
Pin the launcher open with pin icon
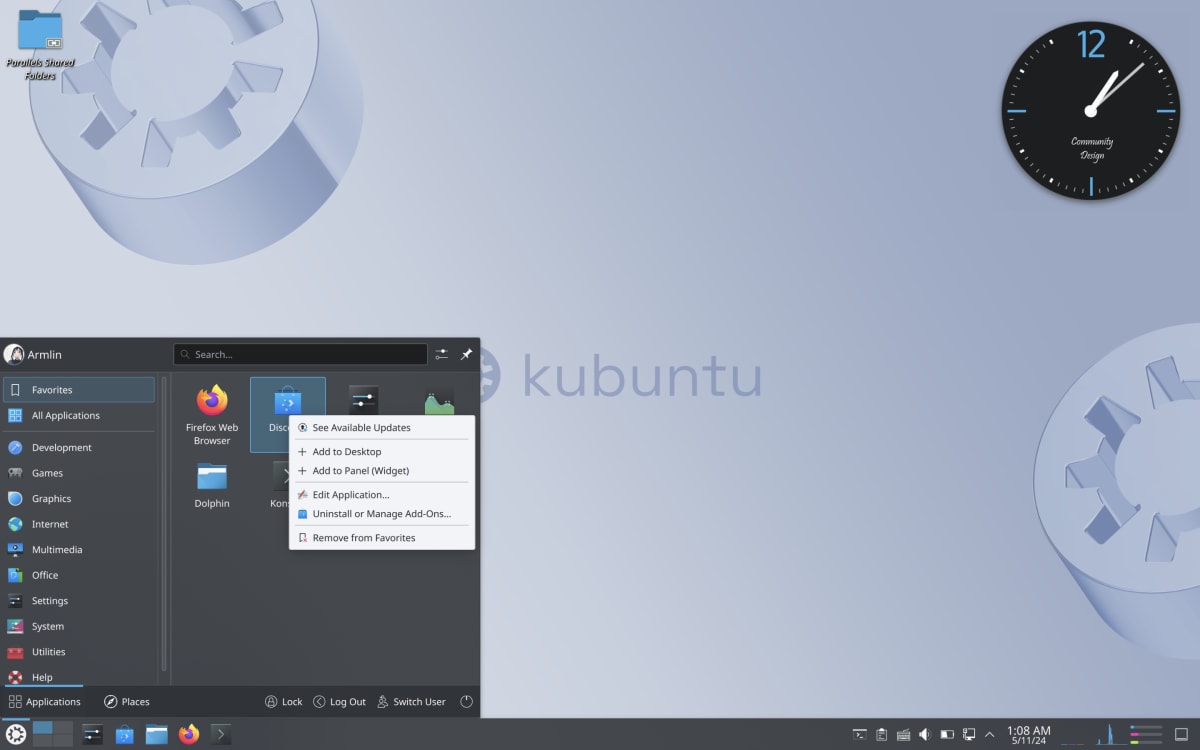coord(466,354)
